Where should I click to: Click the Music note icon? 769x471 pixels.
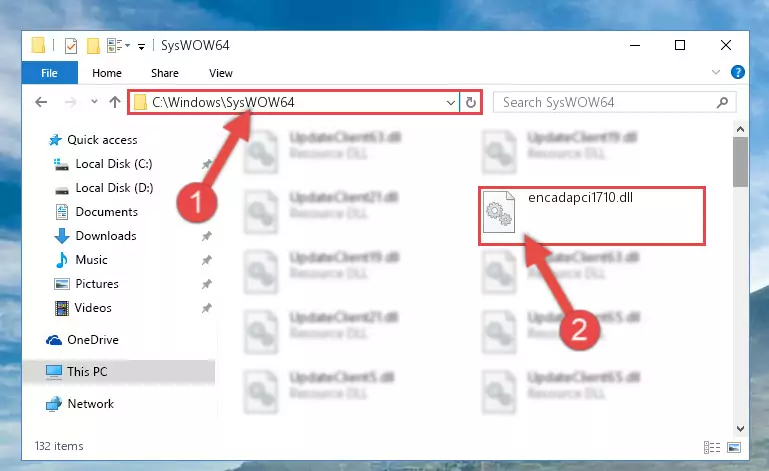tap(62, 260)
